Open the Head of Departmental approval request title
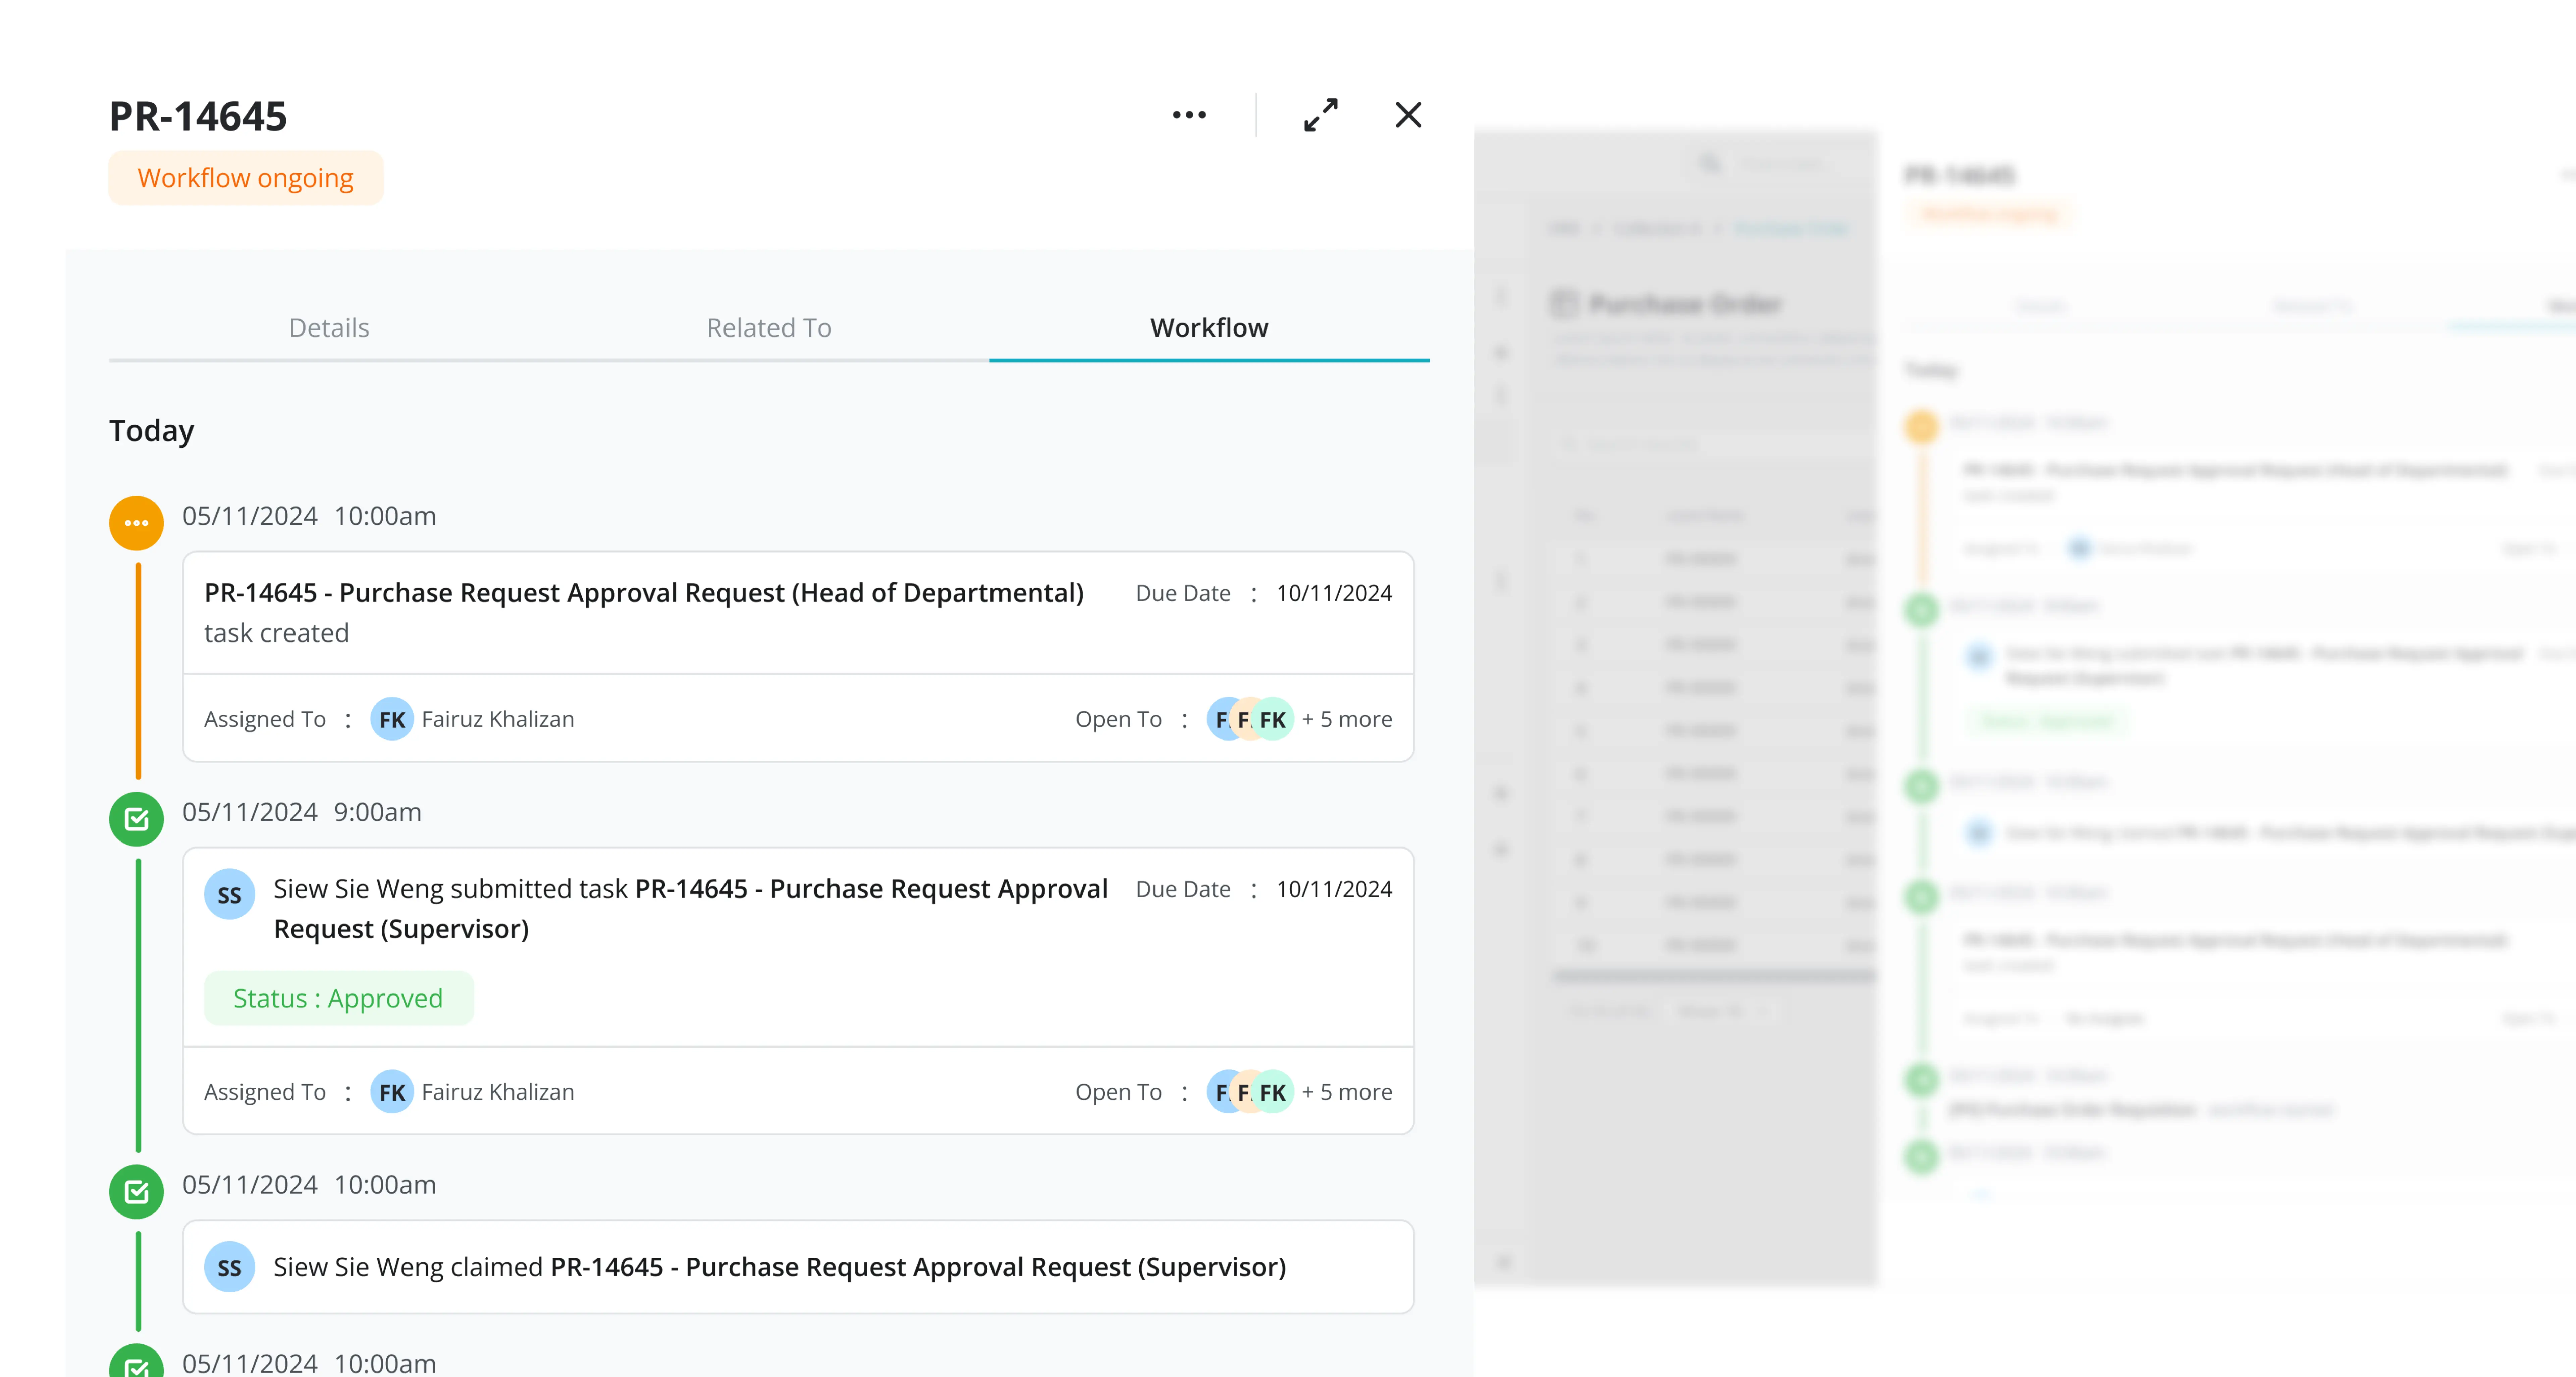 coord(644,593)
